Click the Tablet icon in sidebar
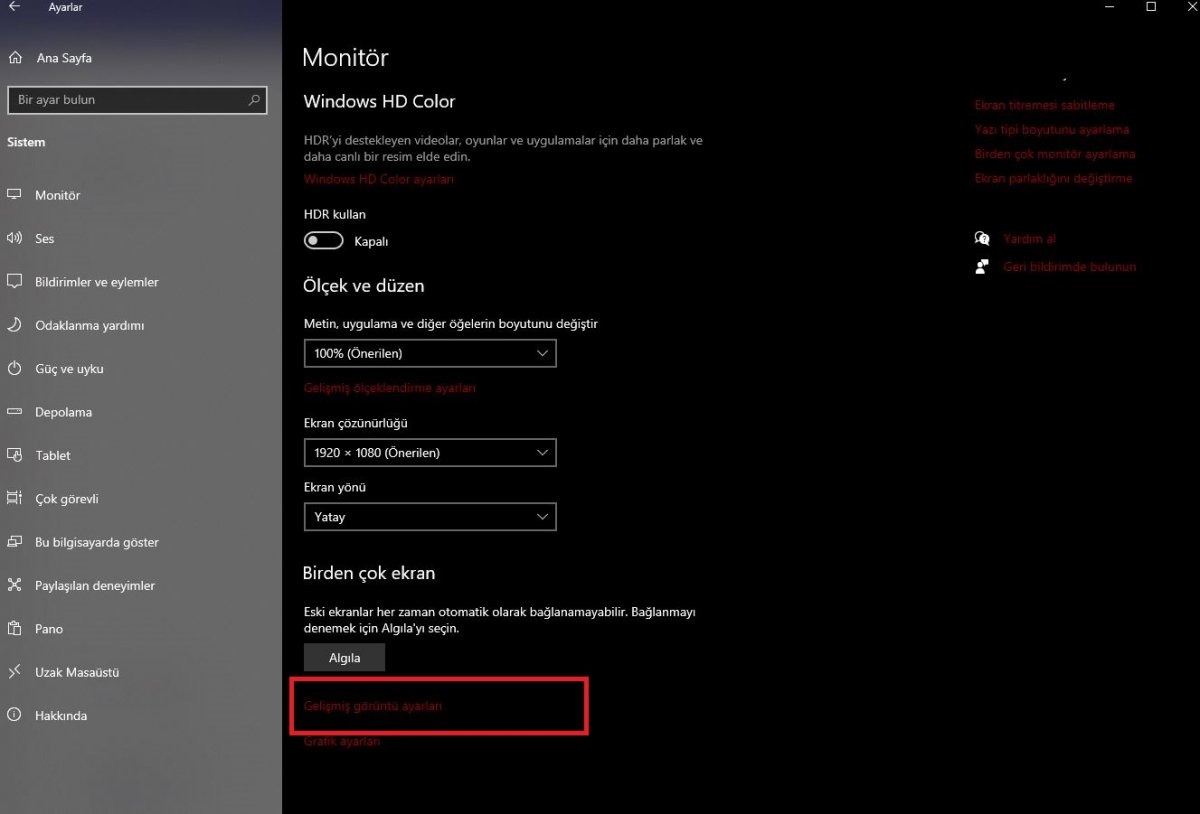 (15, 455)
